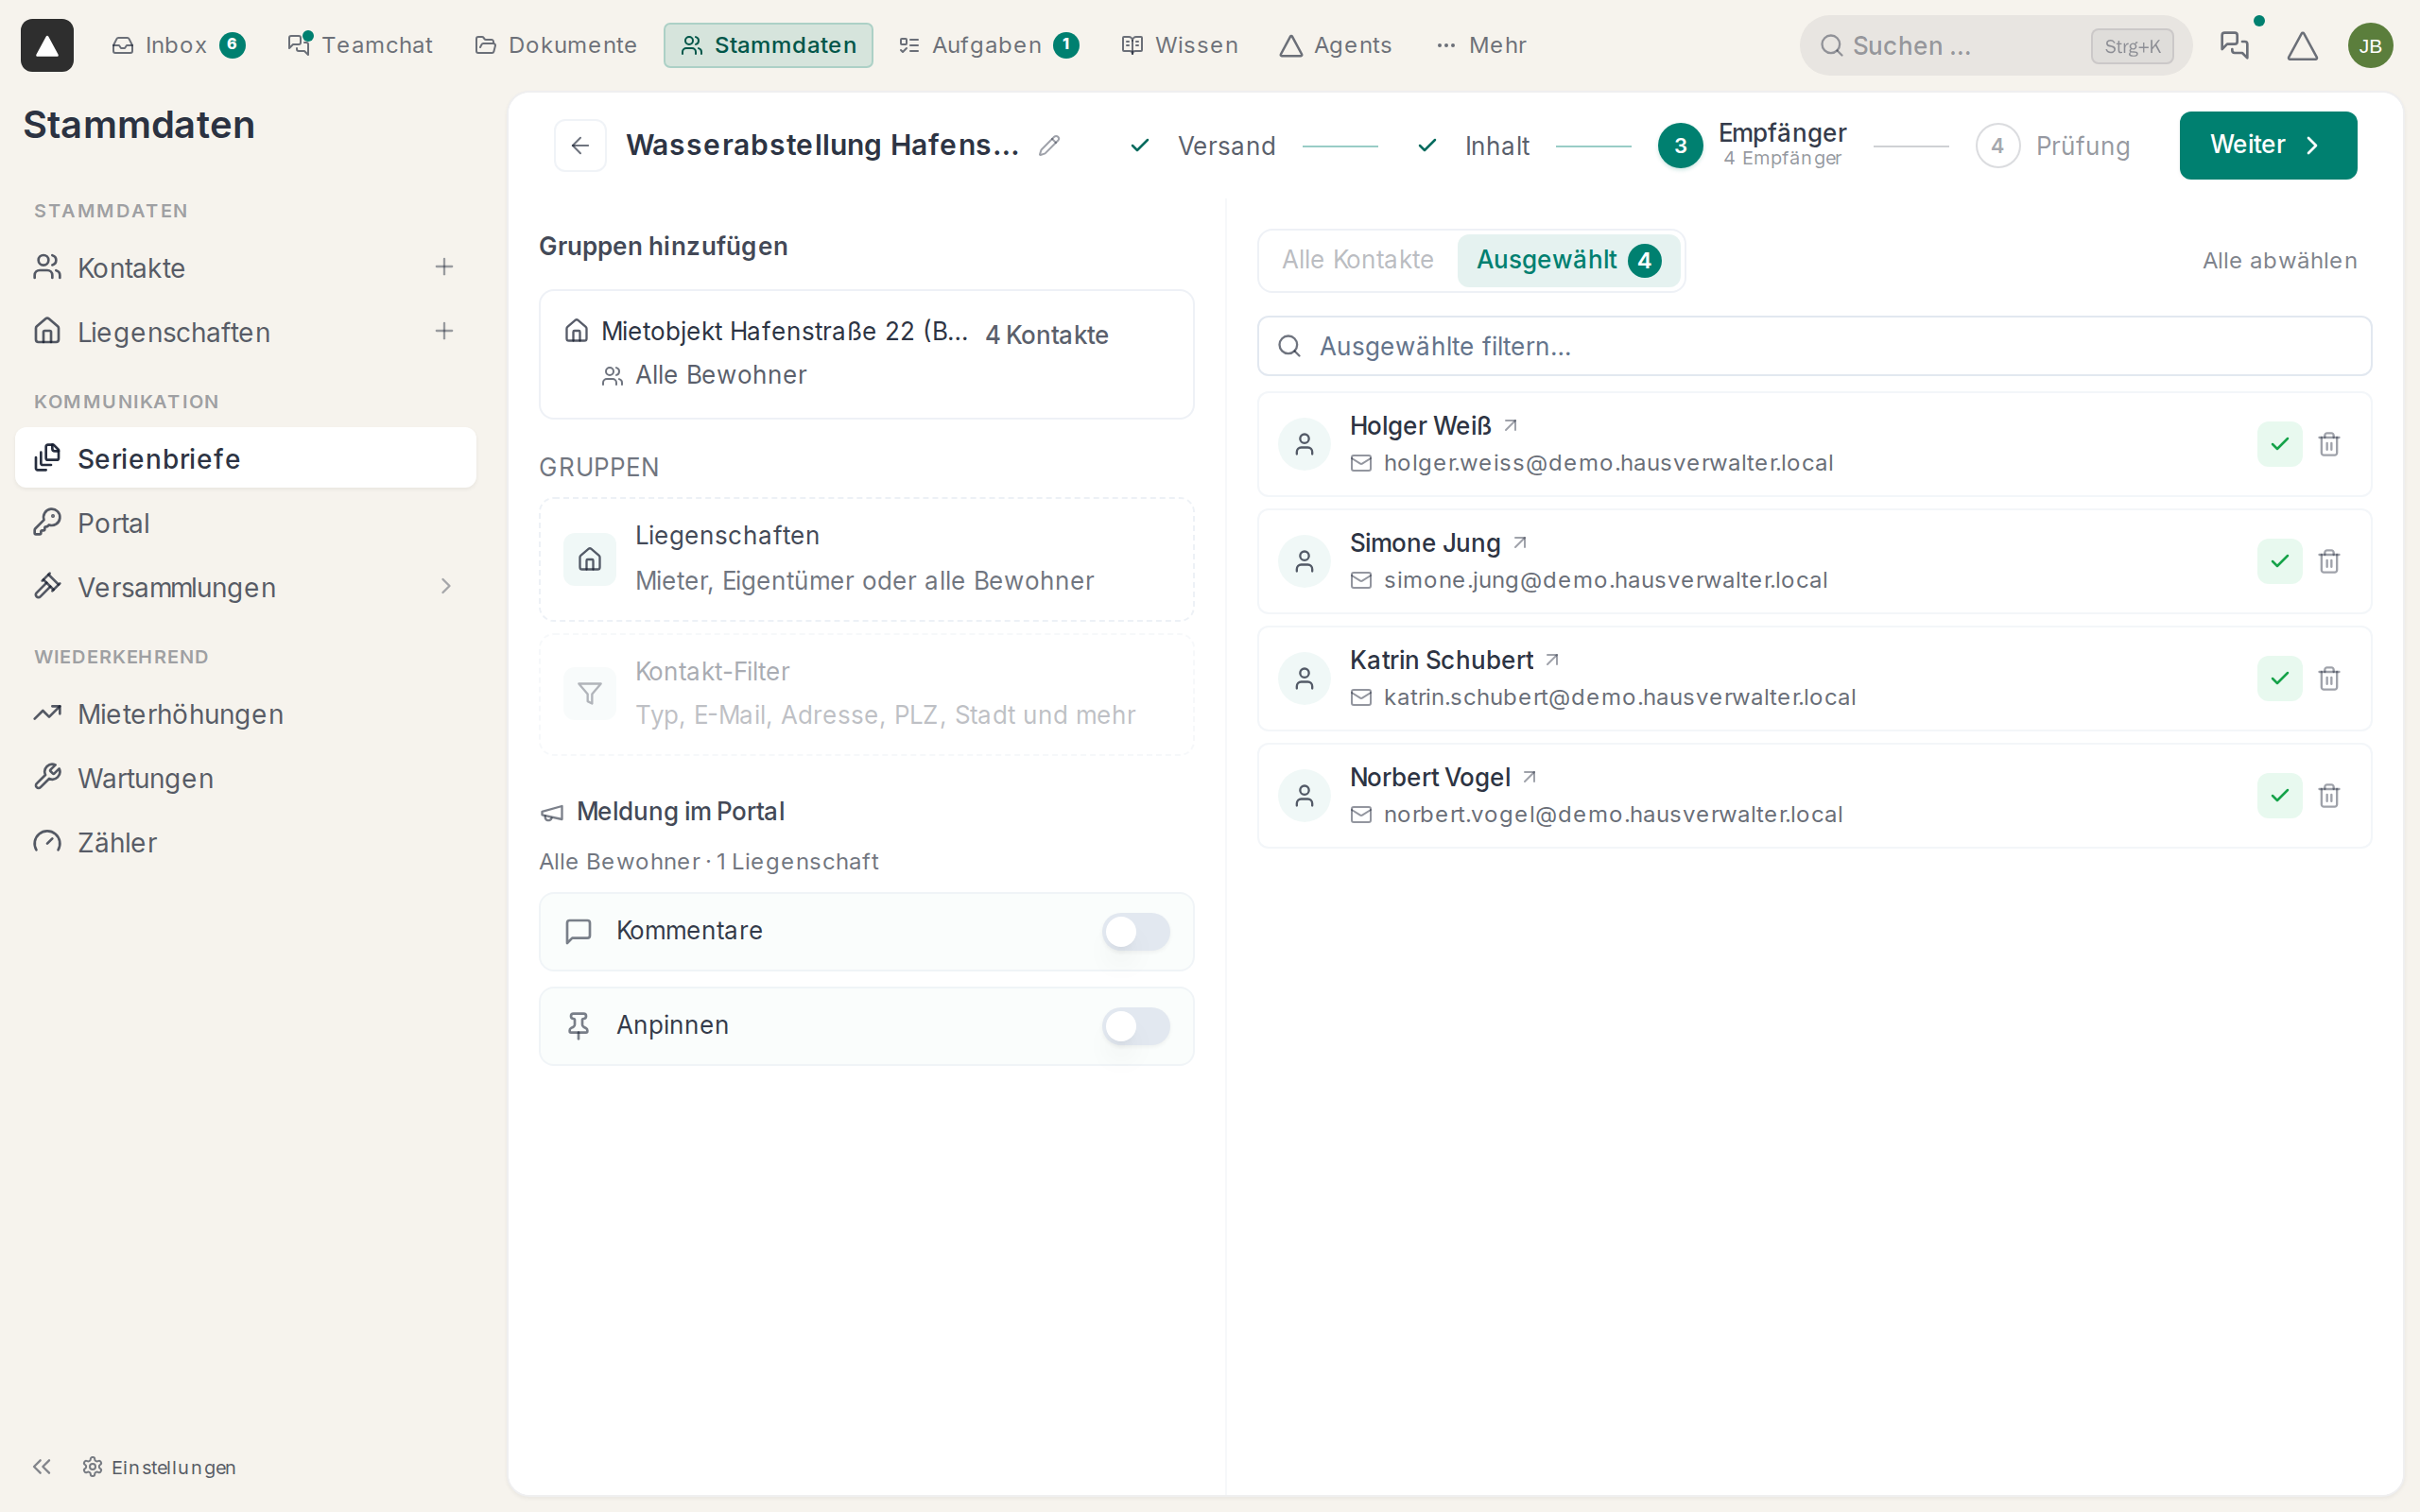The height and width of the screenshot is (1512, 2420).
Task: Uncheck the green checkmark for Holger Weiß
Action: pos(2279,444)
